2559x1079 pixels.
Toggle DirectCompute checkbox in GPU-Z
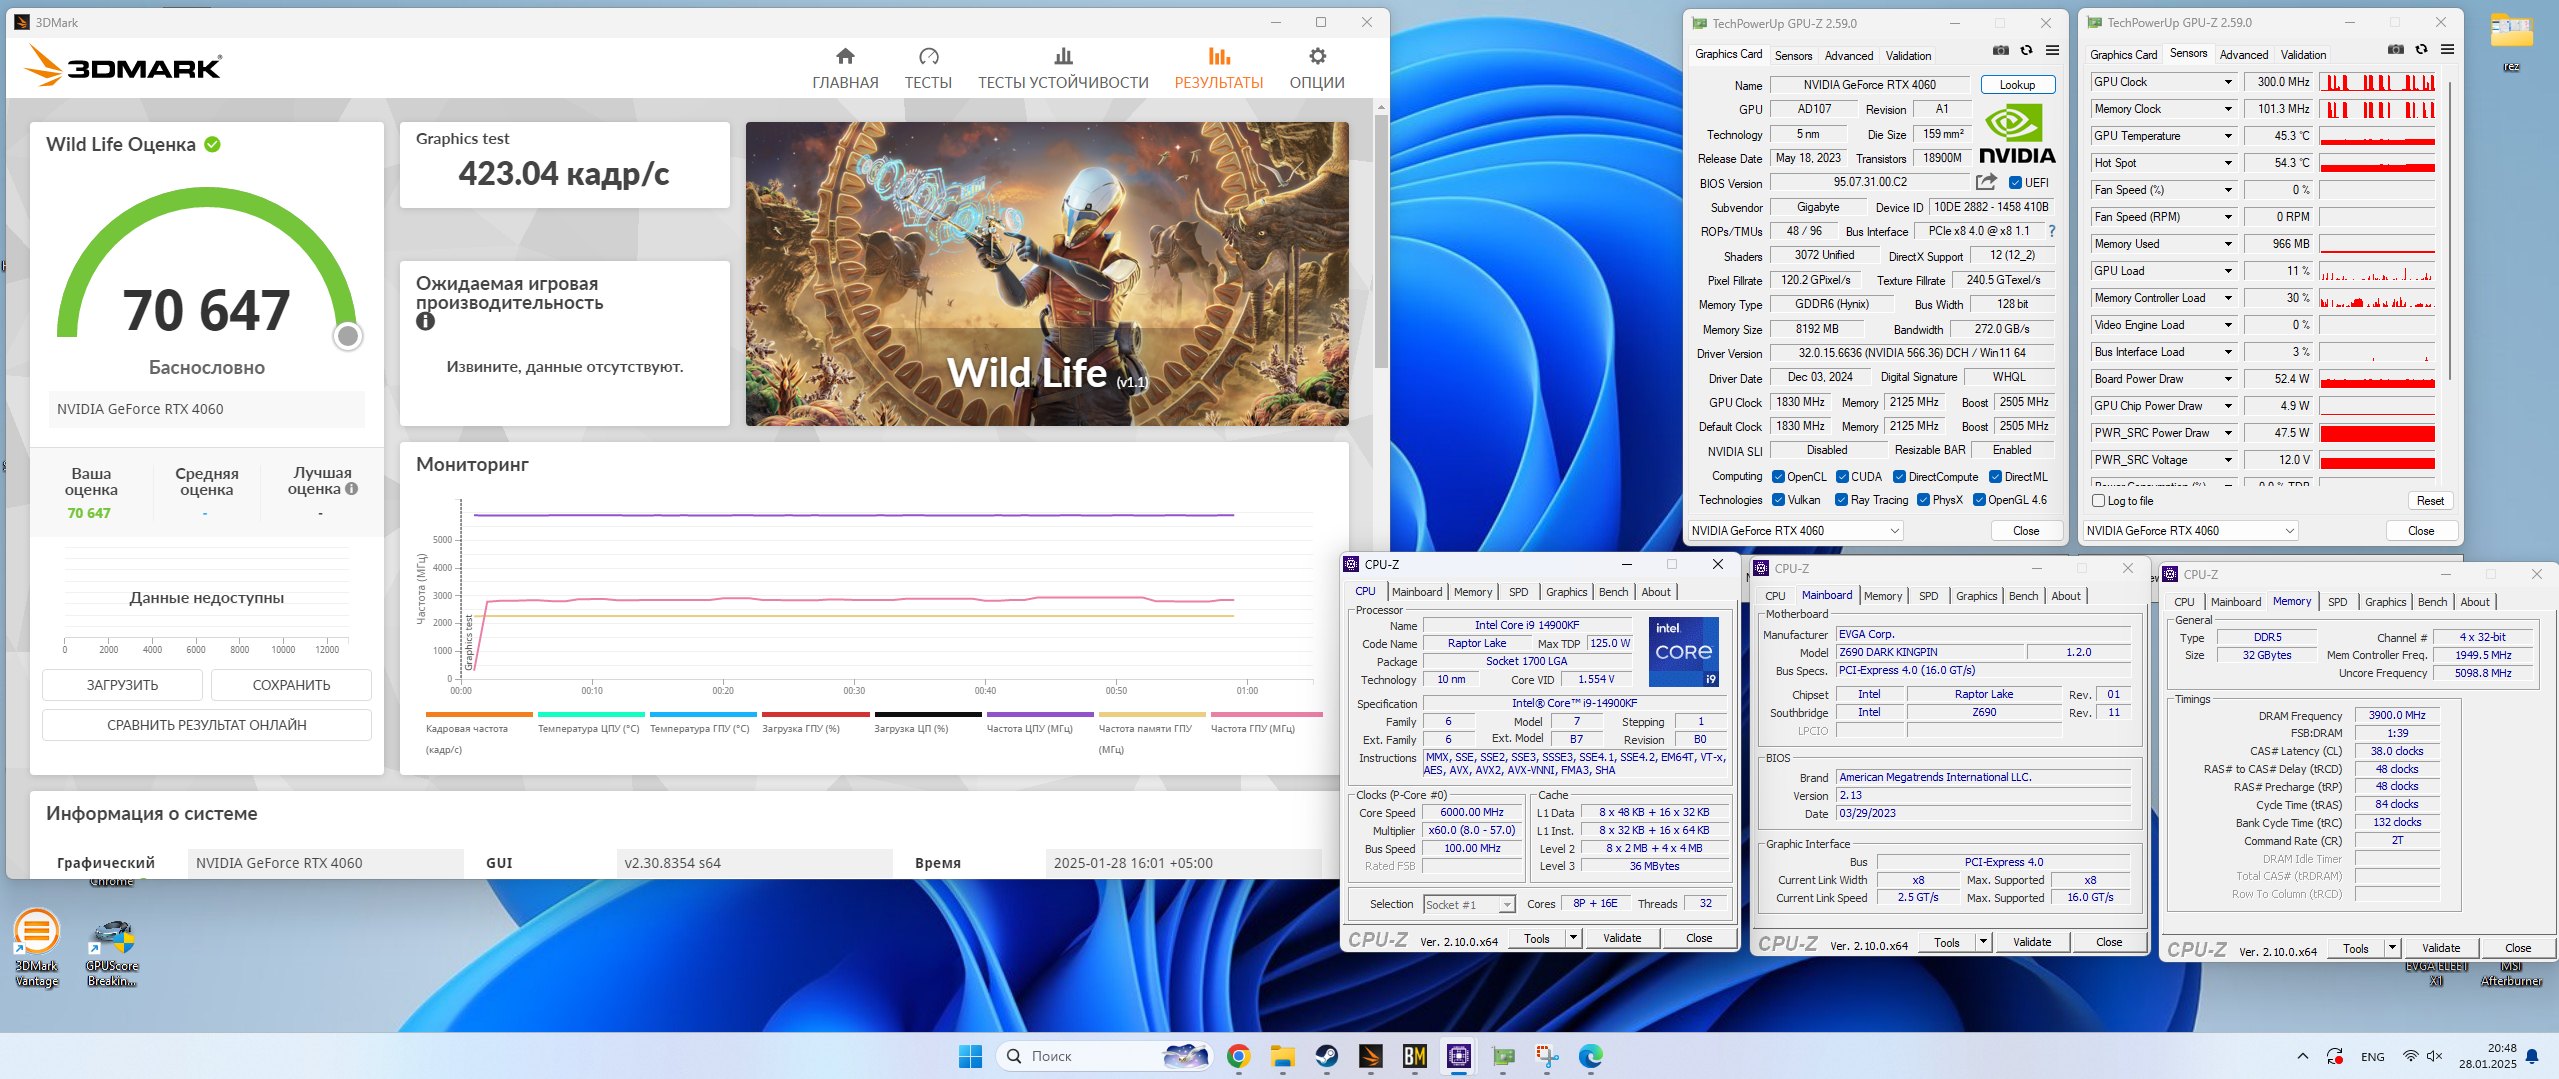coord(1899,477)
